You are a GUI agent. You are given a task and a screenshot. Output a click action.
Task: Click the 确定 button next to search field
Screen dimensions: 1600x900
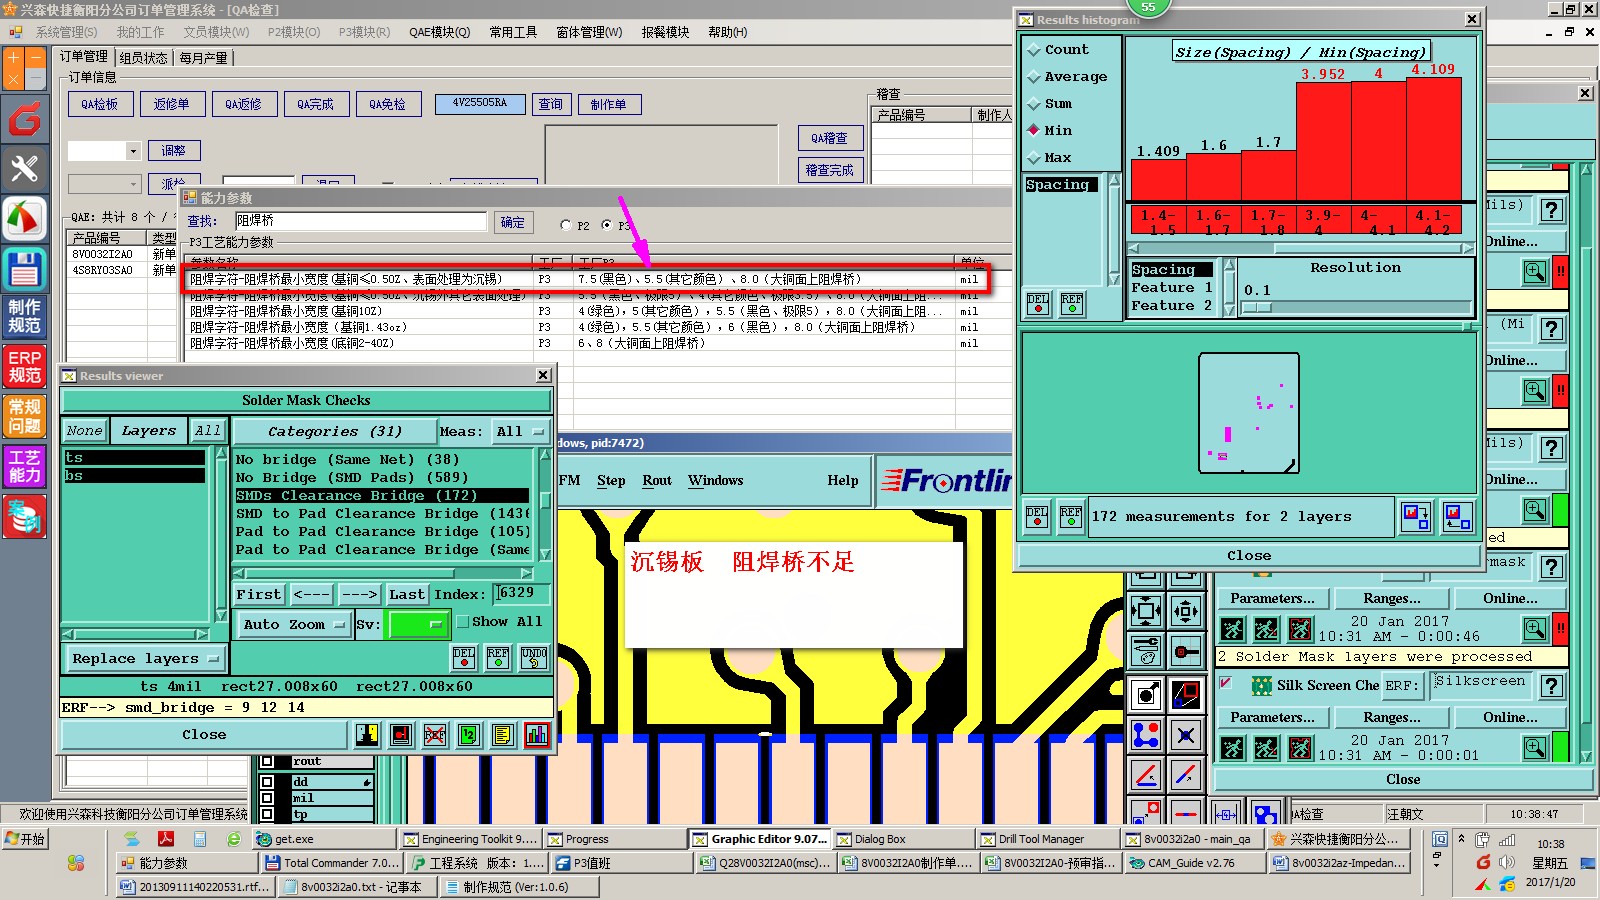point(513,222)
